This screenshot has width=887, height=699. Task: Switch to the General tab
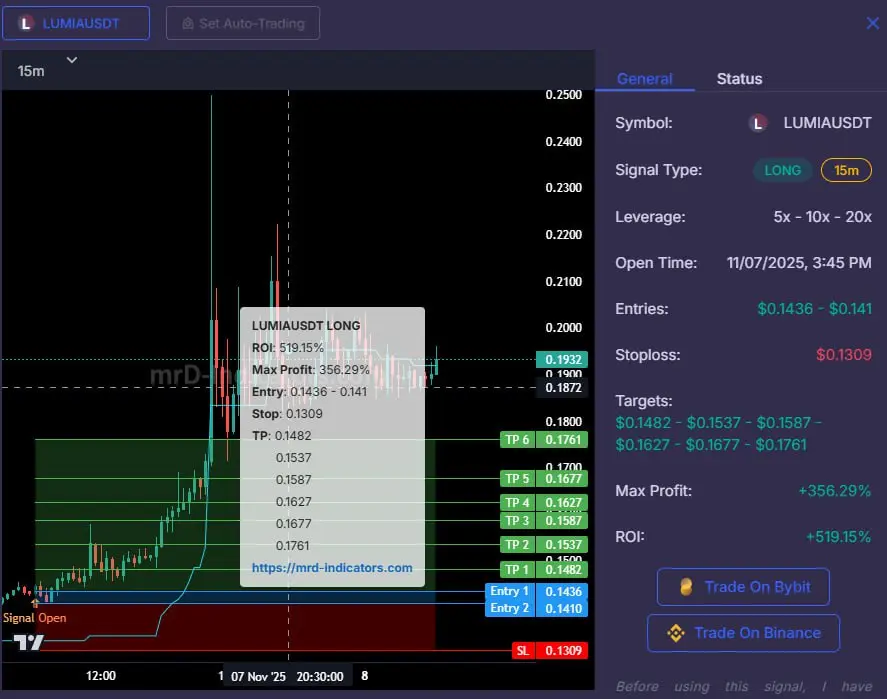[644, 79]
